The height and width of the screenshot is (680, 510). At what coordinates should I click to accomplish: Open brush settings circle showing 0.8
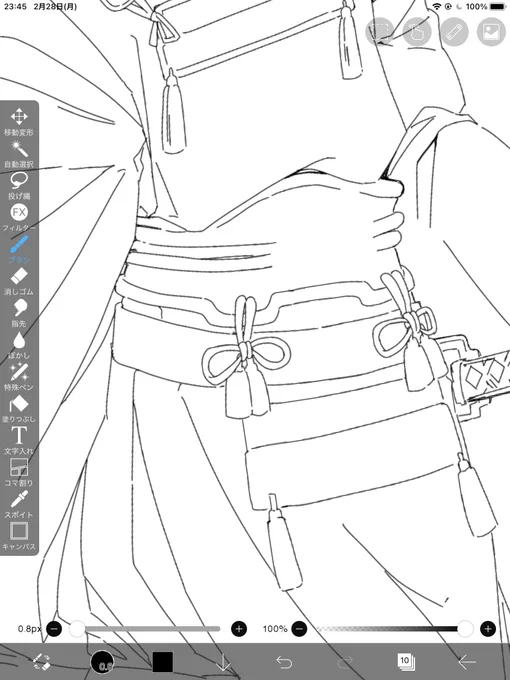pyautogui.click(x=102, y=662)
